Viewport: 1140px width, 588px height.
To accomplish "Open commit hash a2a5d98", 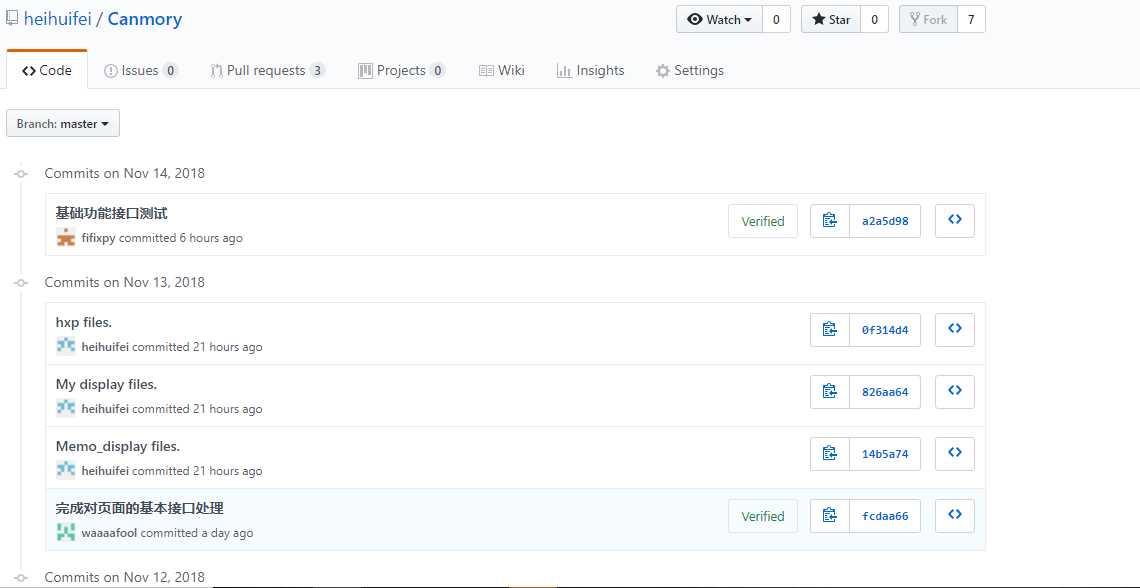I will point(885,221).
